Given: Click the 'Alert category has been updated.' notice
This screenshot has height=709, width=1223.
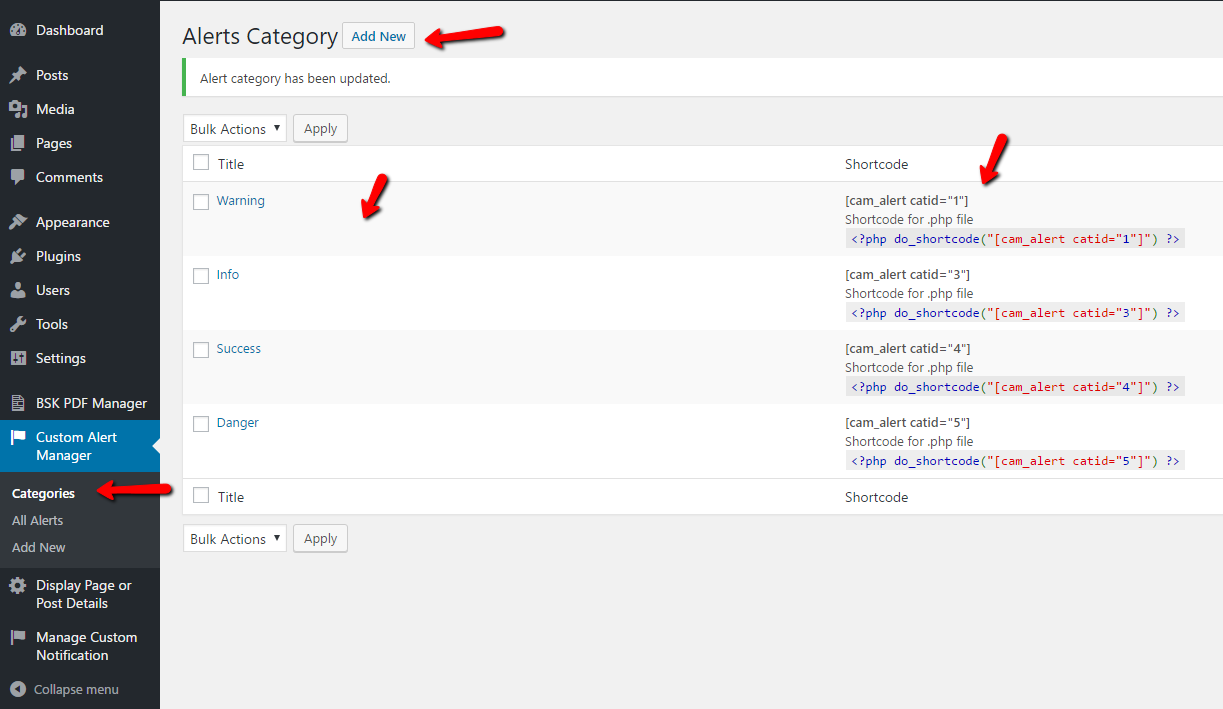Looking at the screenshot, I should (295, 78).
